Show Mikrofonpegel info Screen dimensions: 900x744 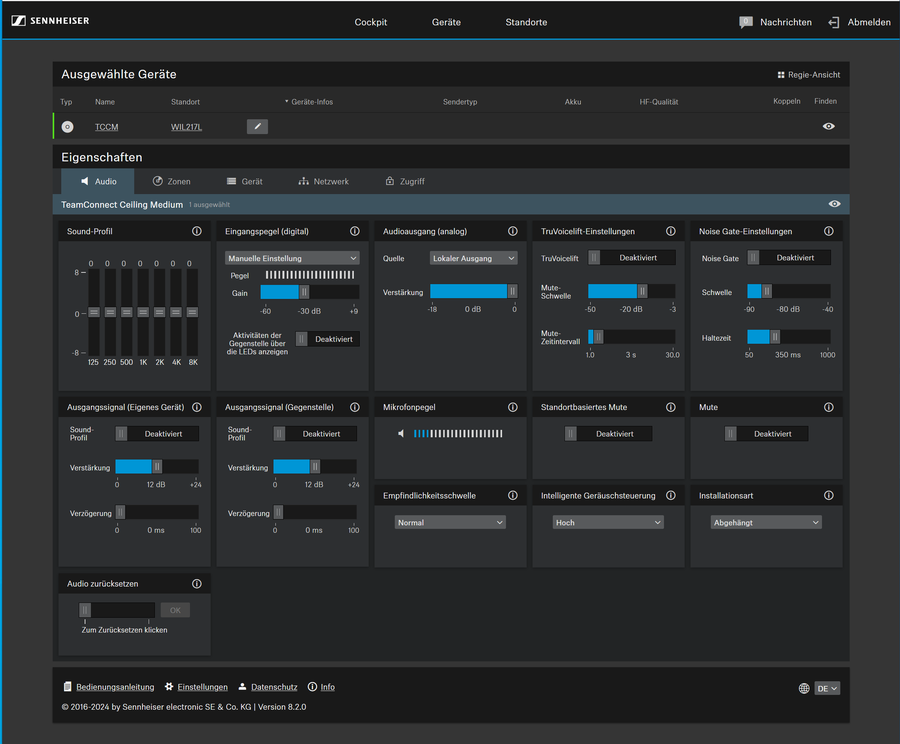click(x=513, y=407)
